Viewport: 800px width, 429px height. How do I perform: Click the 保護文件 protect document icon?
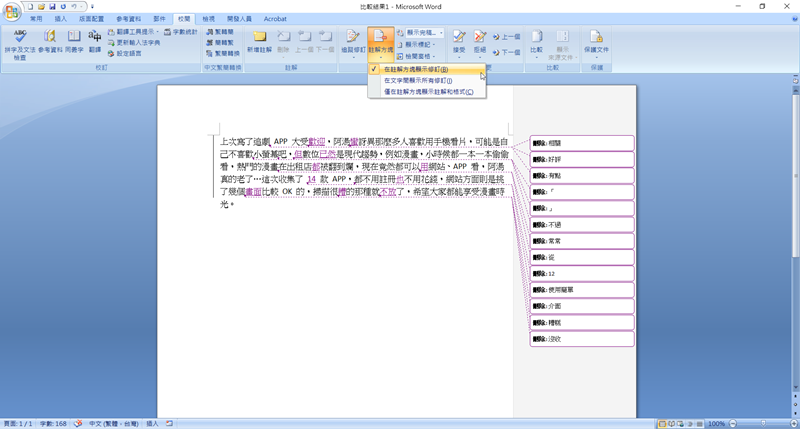[596, 41]
